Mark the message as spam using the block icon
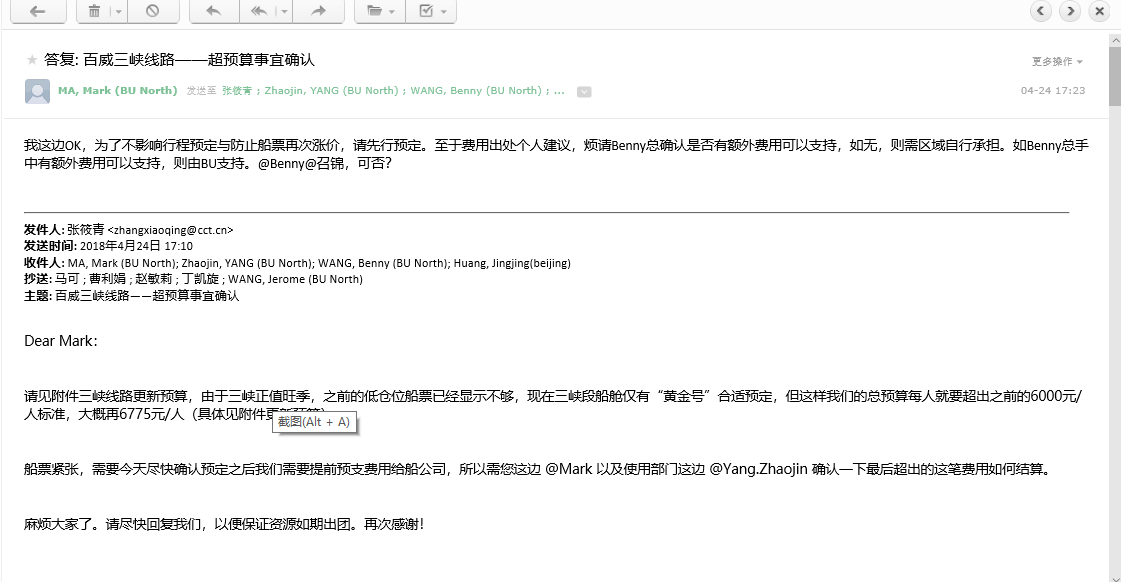This screenshot has height=582, width=1121. click(152, 11)
